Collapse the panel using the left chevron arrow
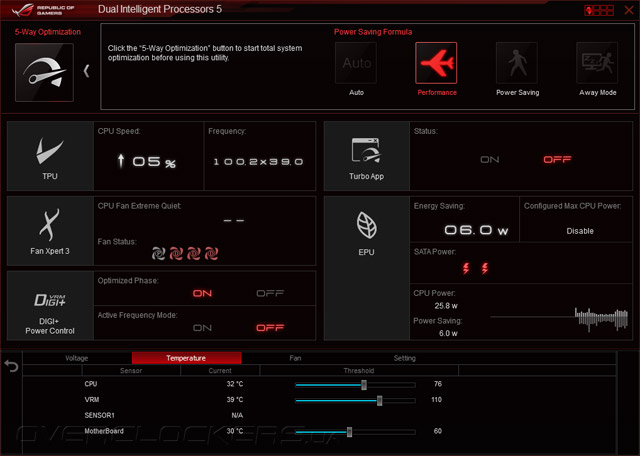This screenshot has width=640, height=456. 86,71
